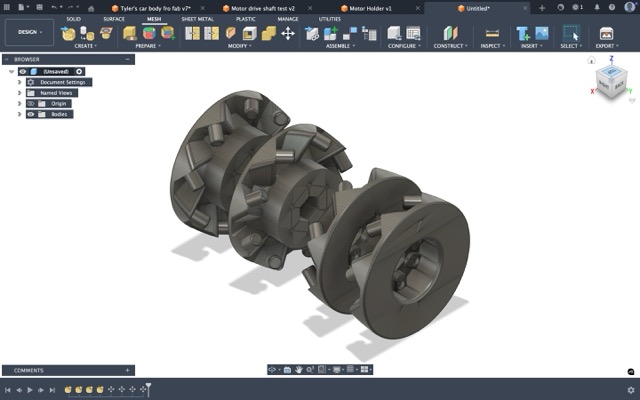Toggle visibility of the (Unsaved) root component
This screenshot has height=400, width=640.
coord(23,71)
